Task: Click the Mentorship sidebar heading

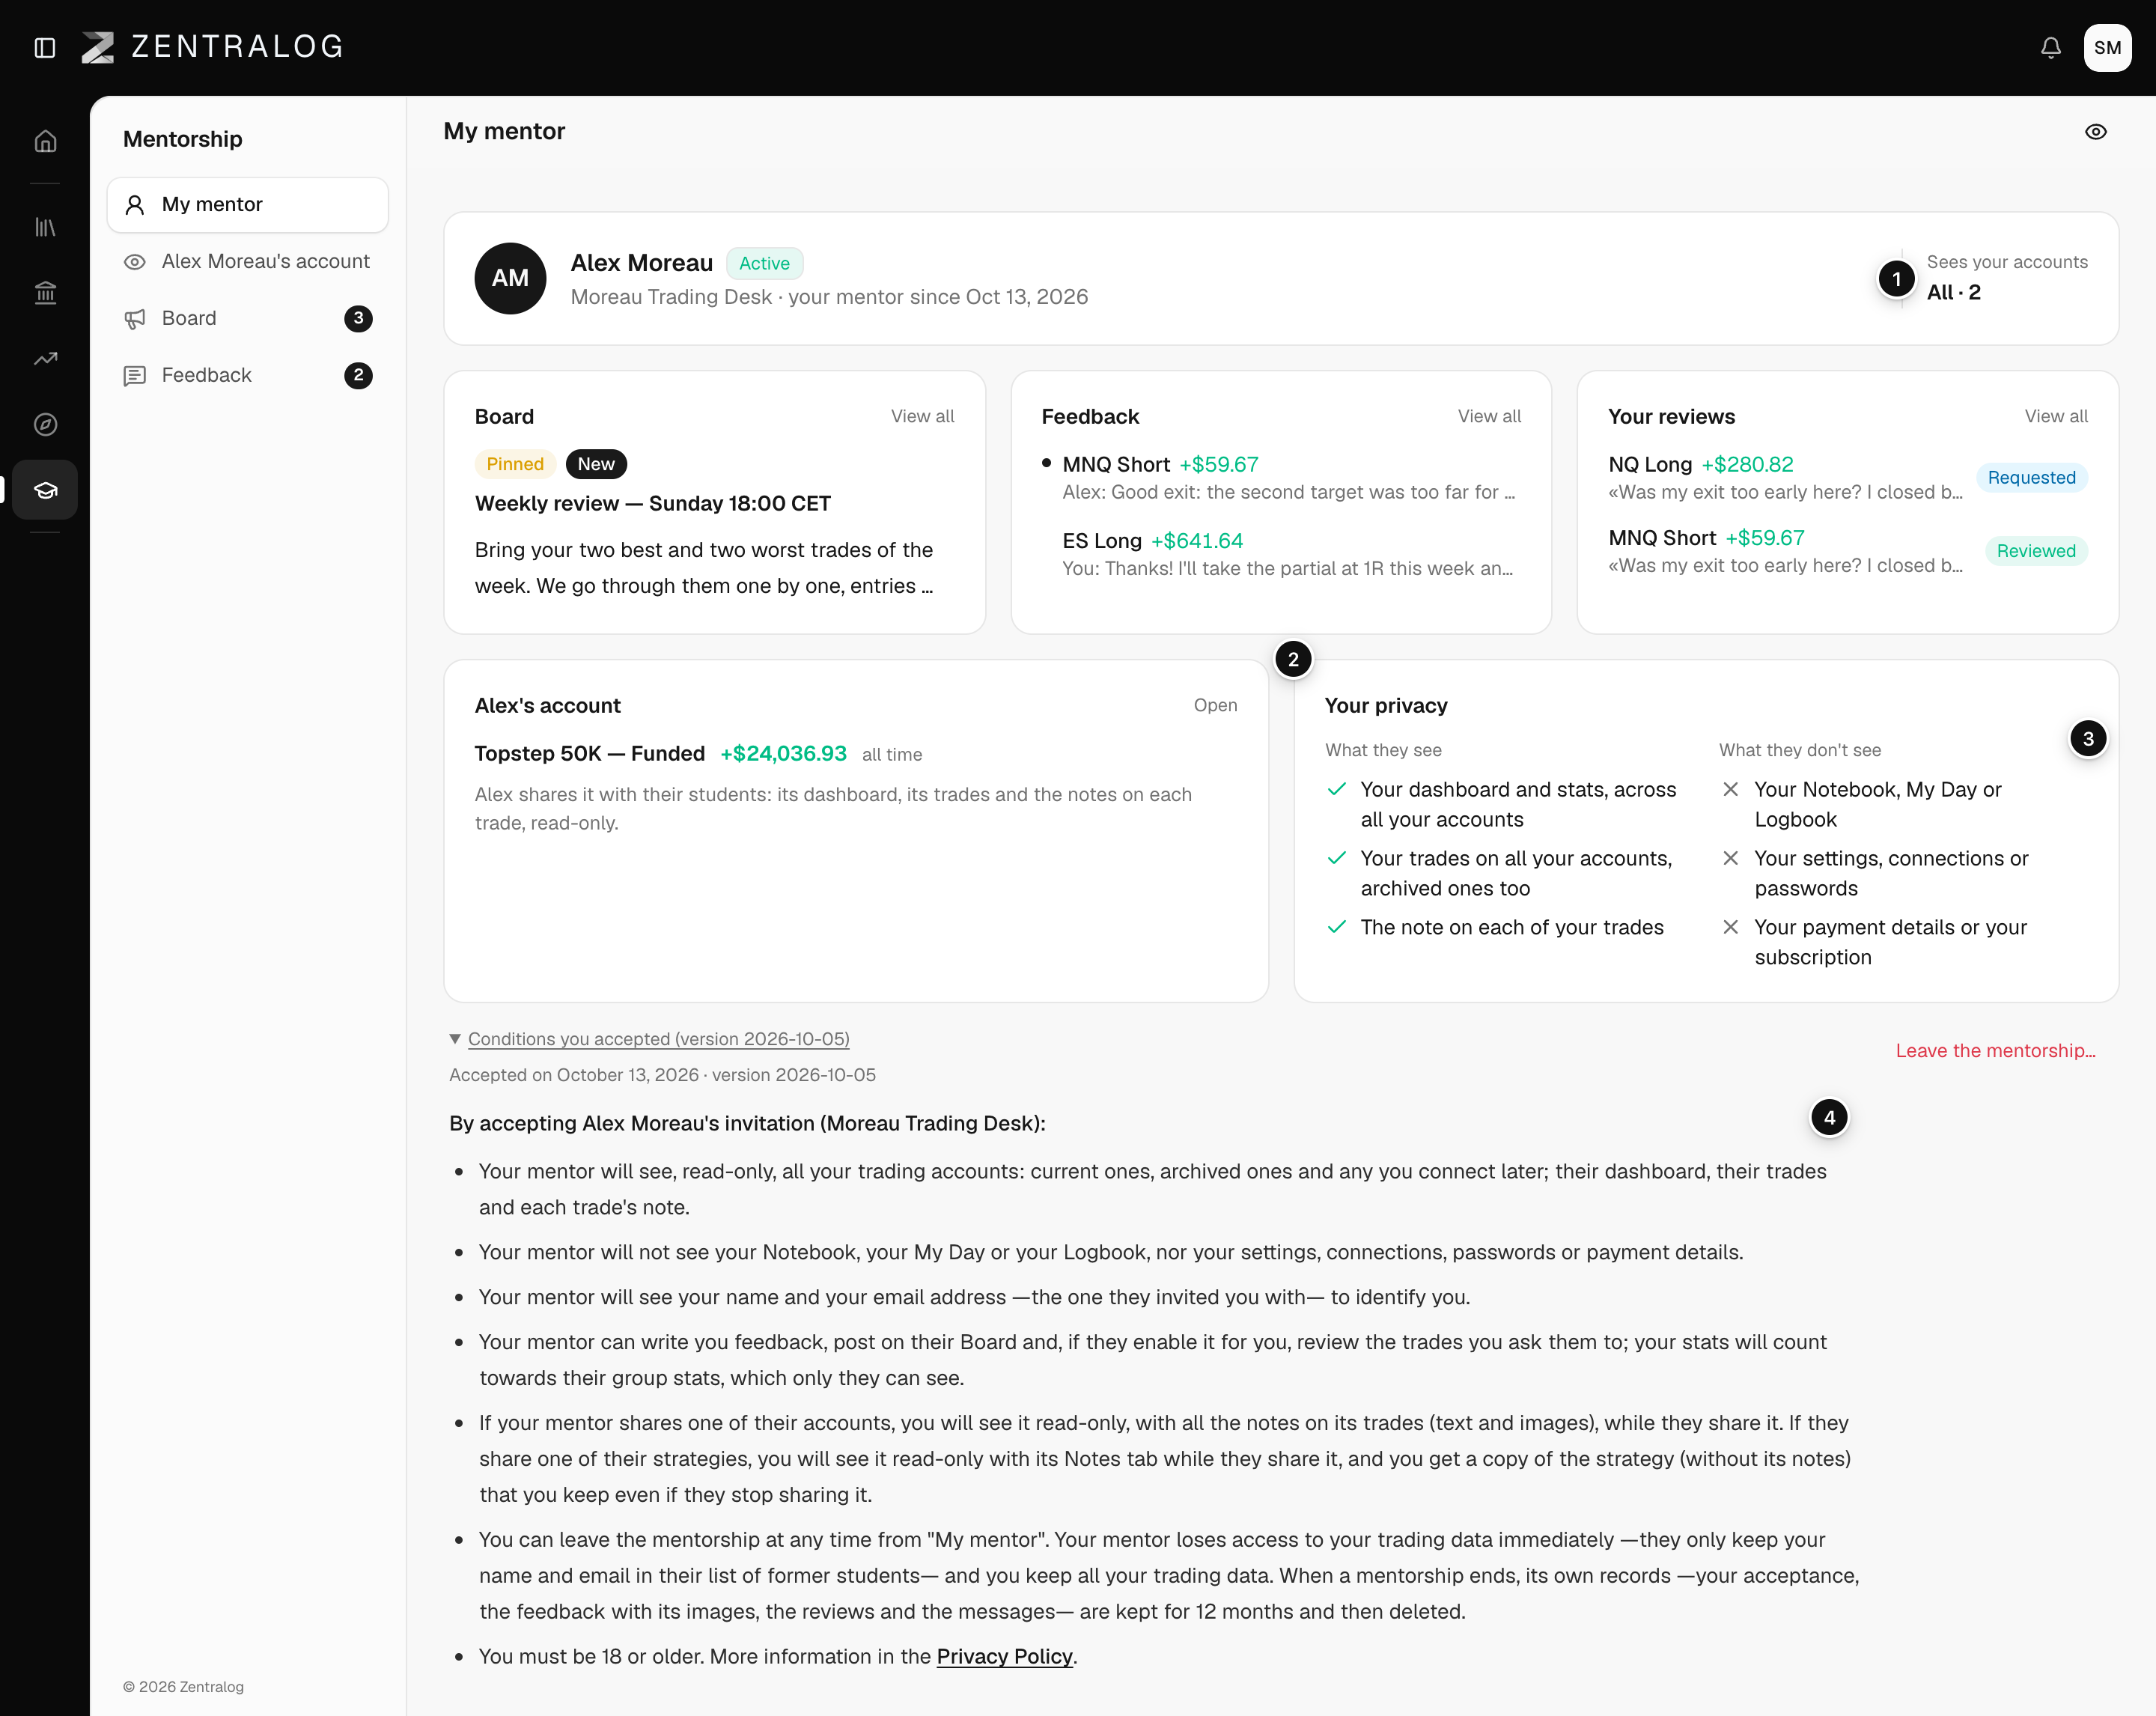Action: tap(182, 139)
